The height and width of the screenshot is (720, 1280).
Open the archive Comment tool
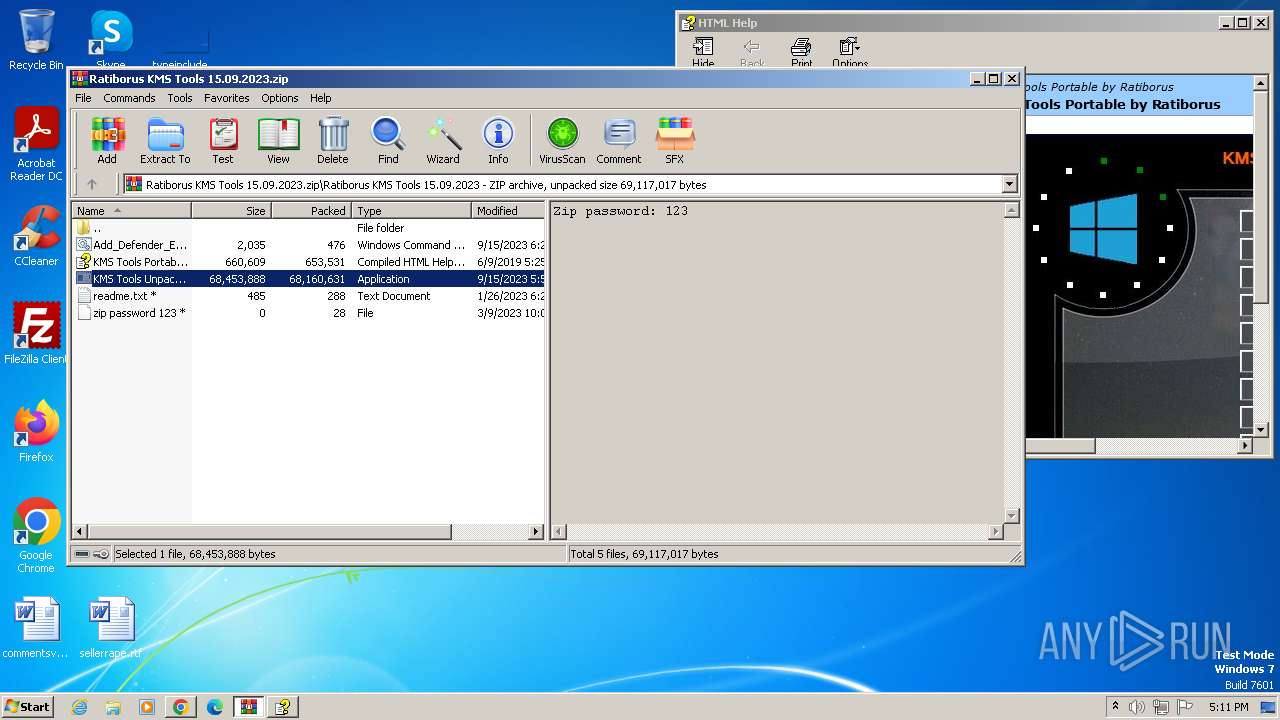(619, 140)
